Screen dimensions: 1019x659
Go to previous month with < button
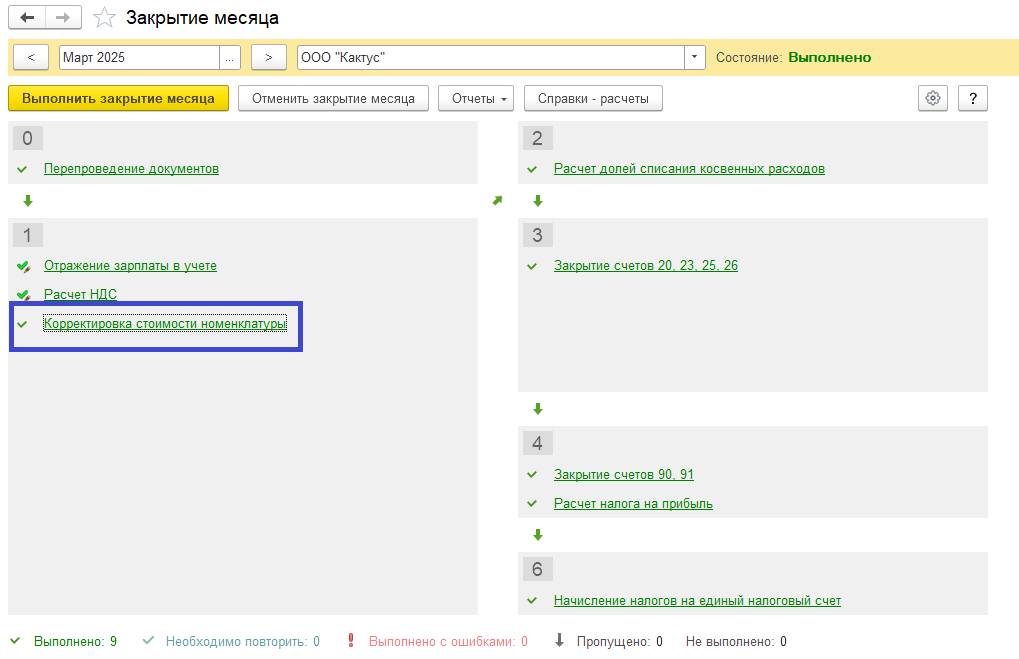click(31, 57)
